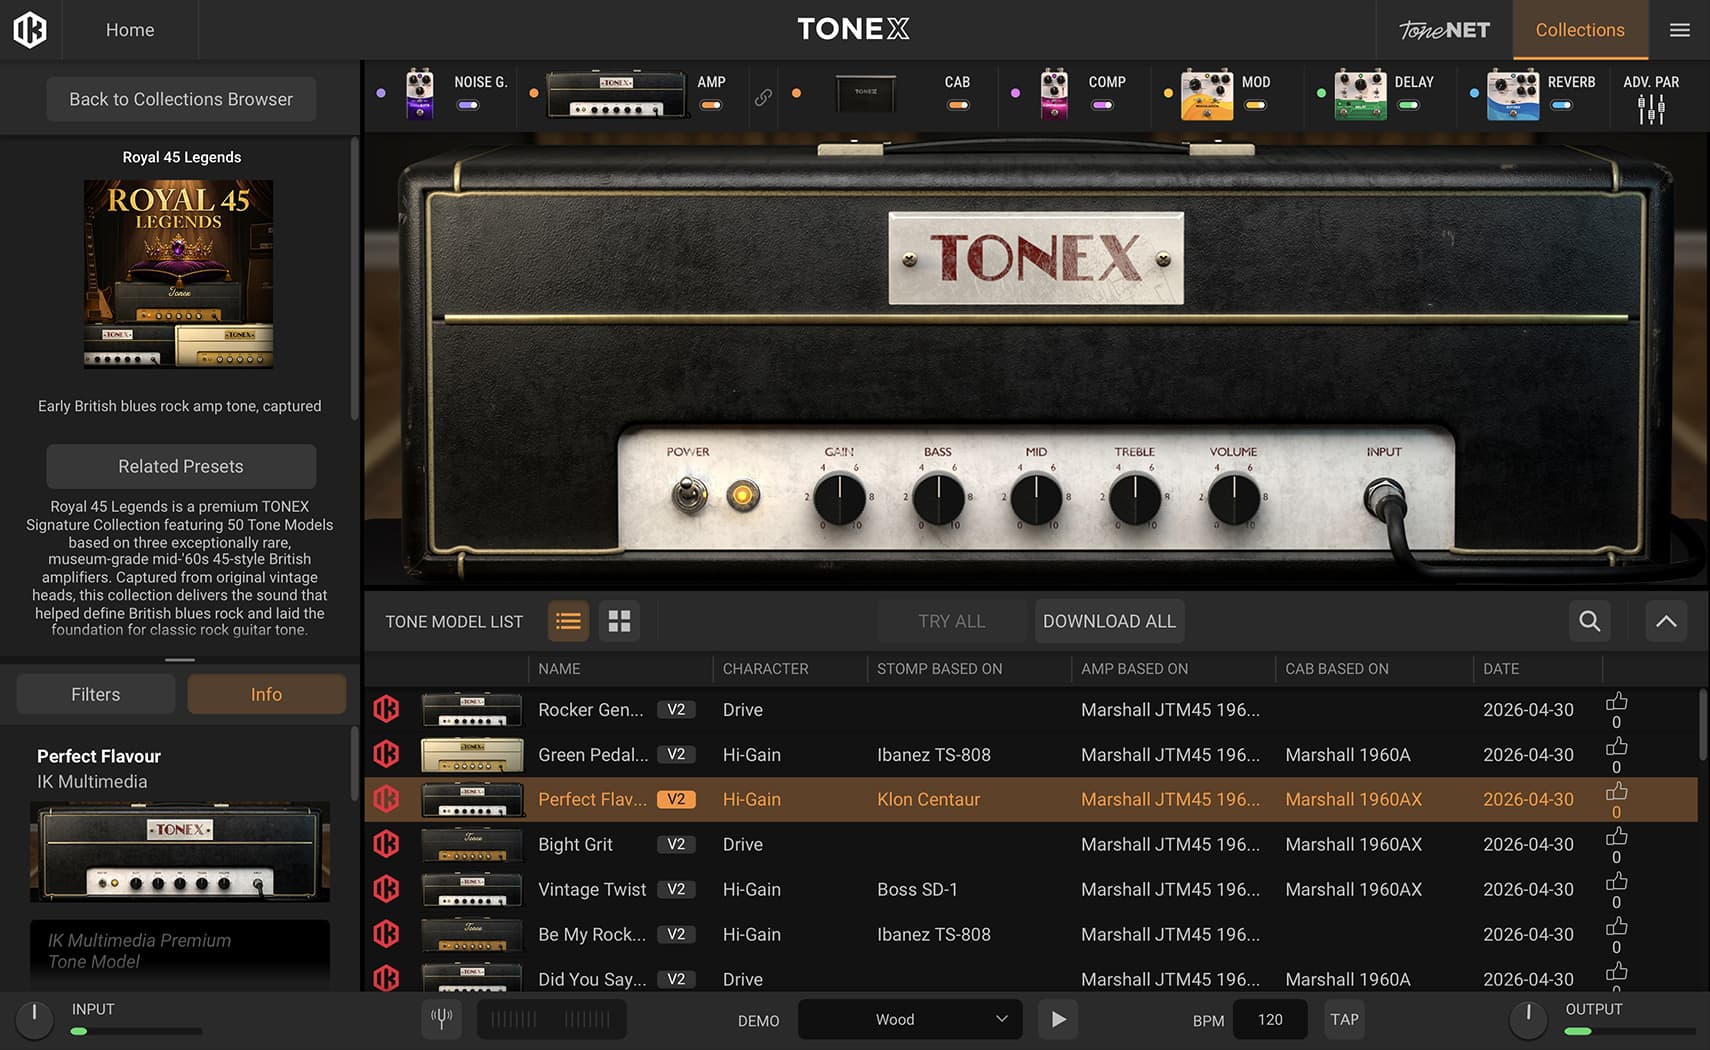Click Back to Collections Browser
The width and height of the screenshot is (1710, 1050).
tap(181, 99)
